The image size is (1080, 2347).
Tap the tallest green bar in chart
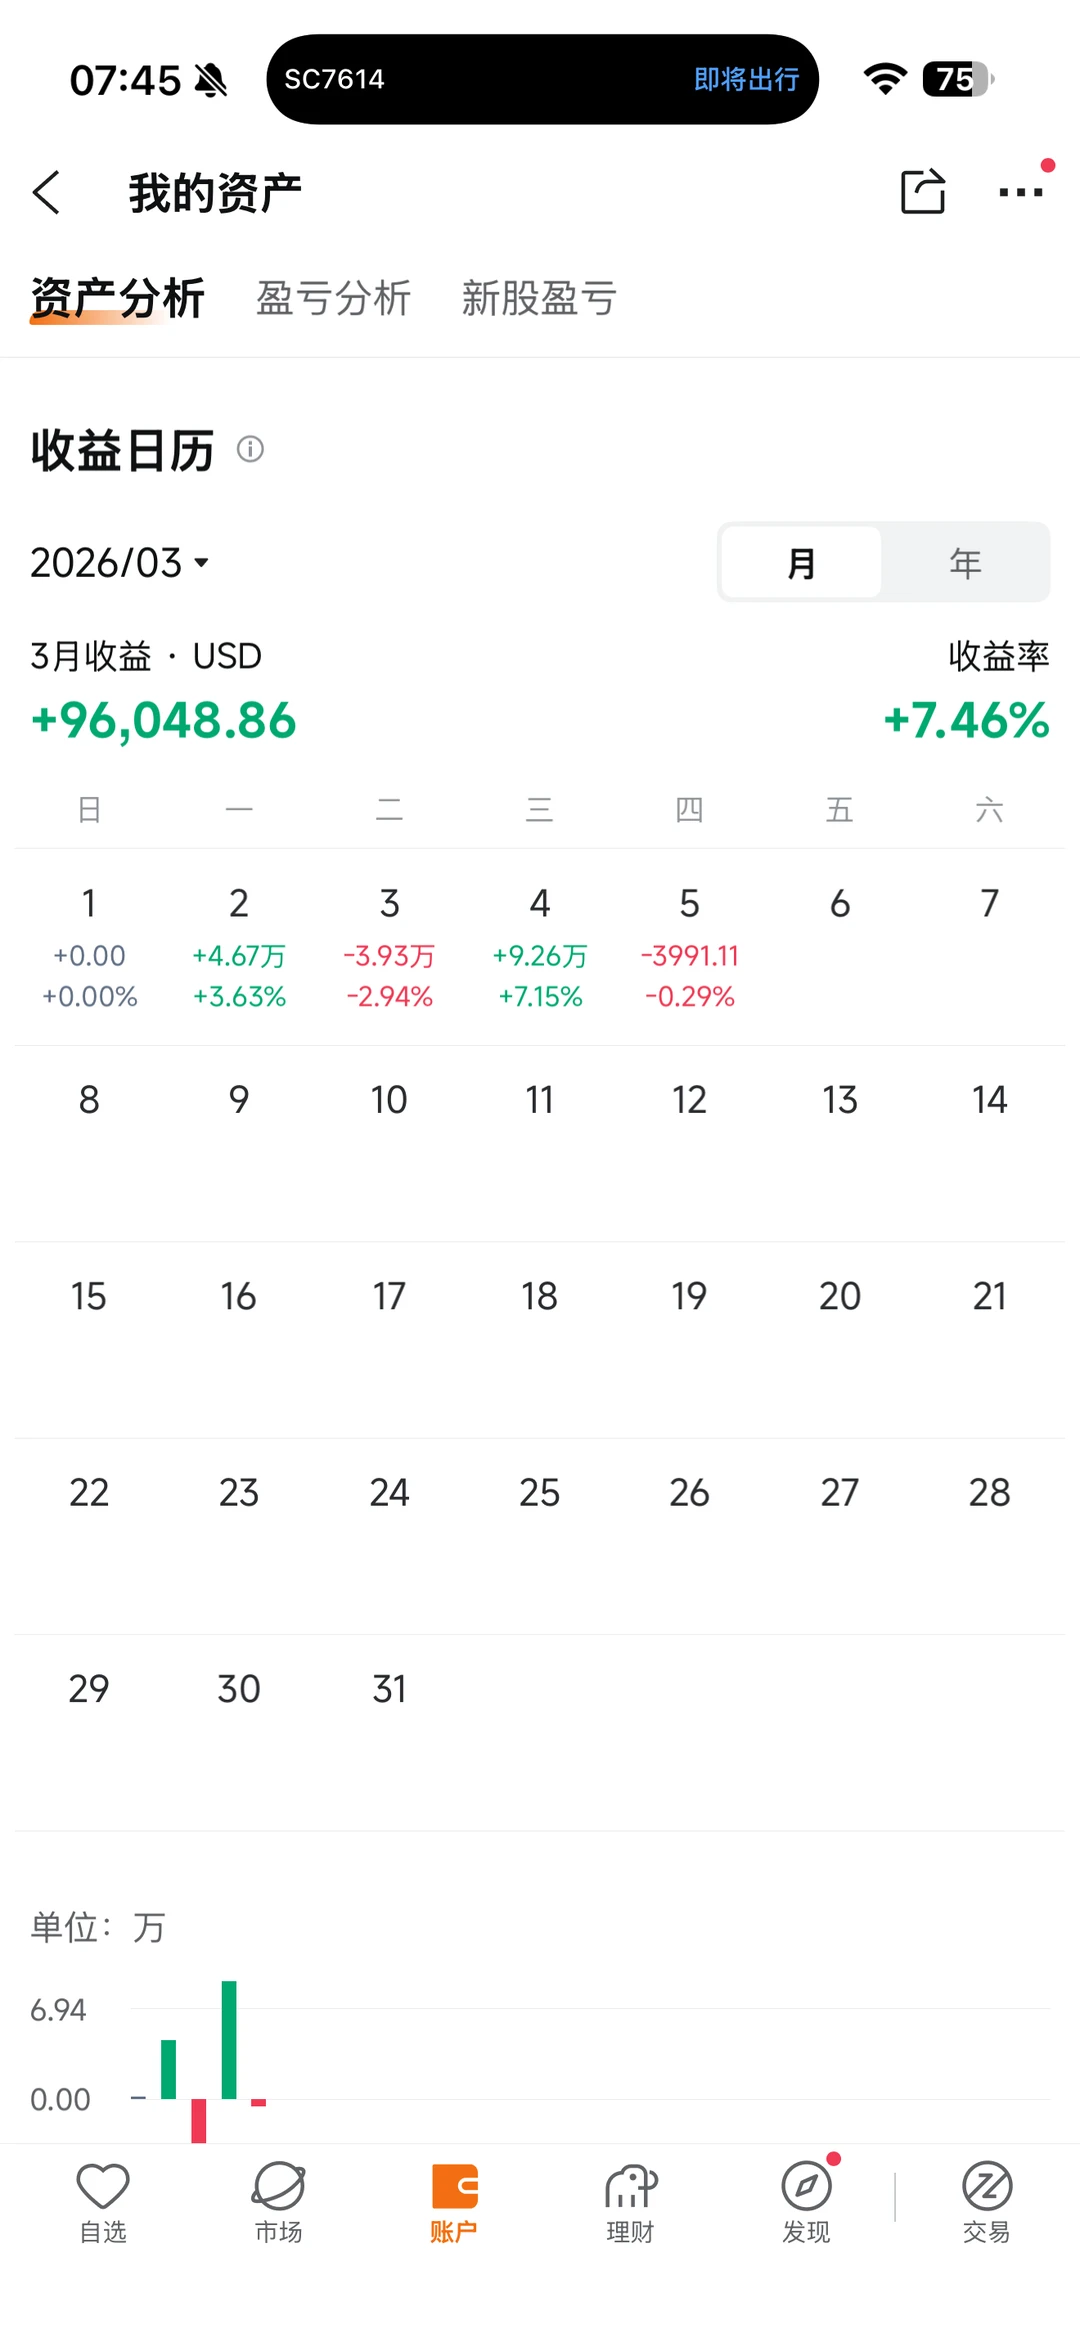(229, 2039)
